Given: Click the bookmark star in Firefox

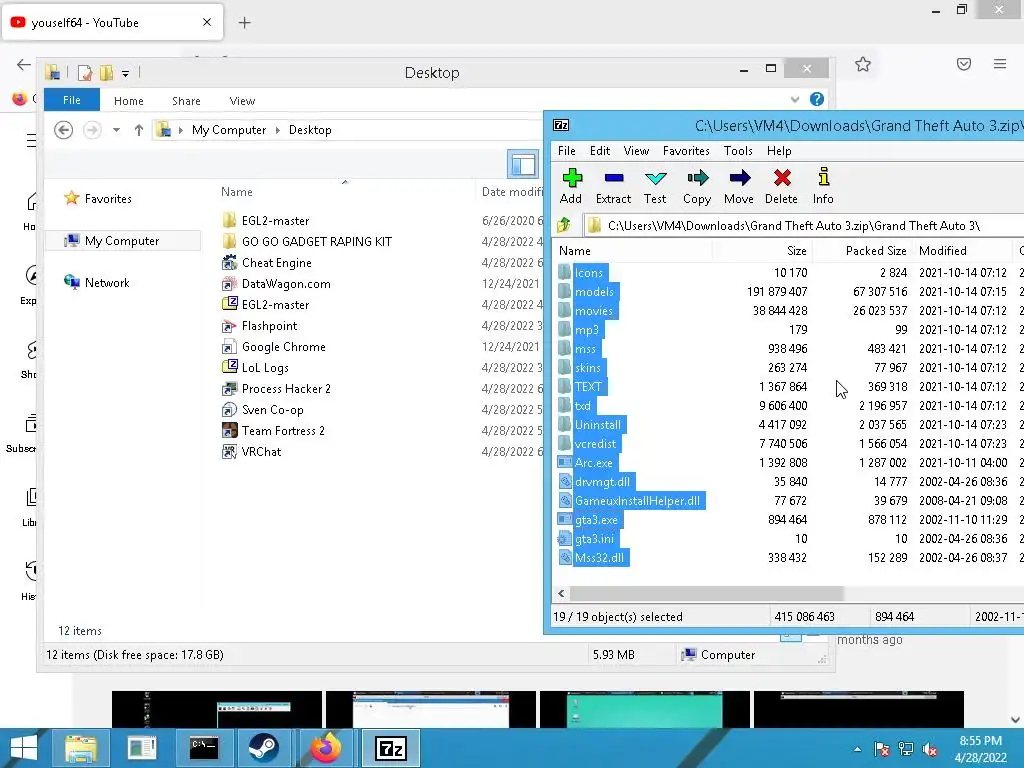Looking at the screenshot, I should point(863,64).
